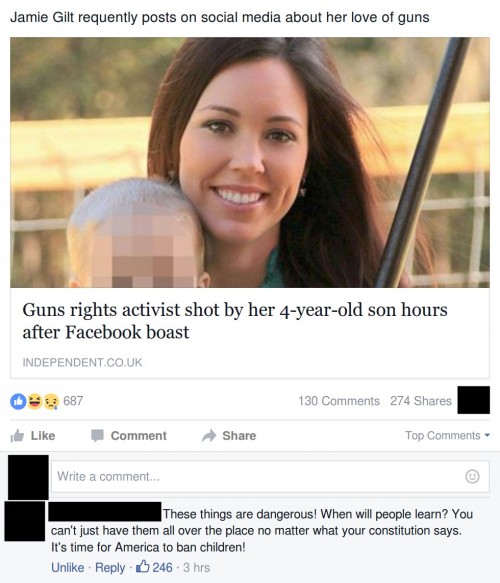The width and height of the screenshot is (500, 583).
Task: Click the Share arrow icon
Action: [209, 435]
